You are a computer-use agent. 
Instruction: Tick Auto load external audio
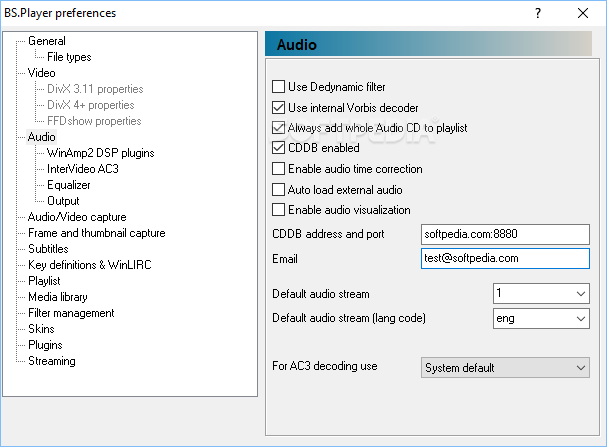pyautogui.click(x=278, y=190)
